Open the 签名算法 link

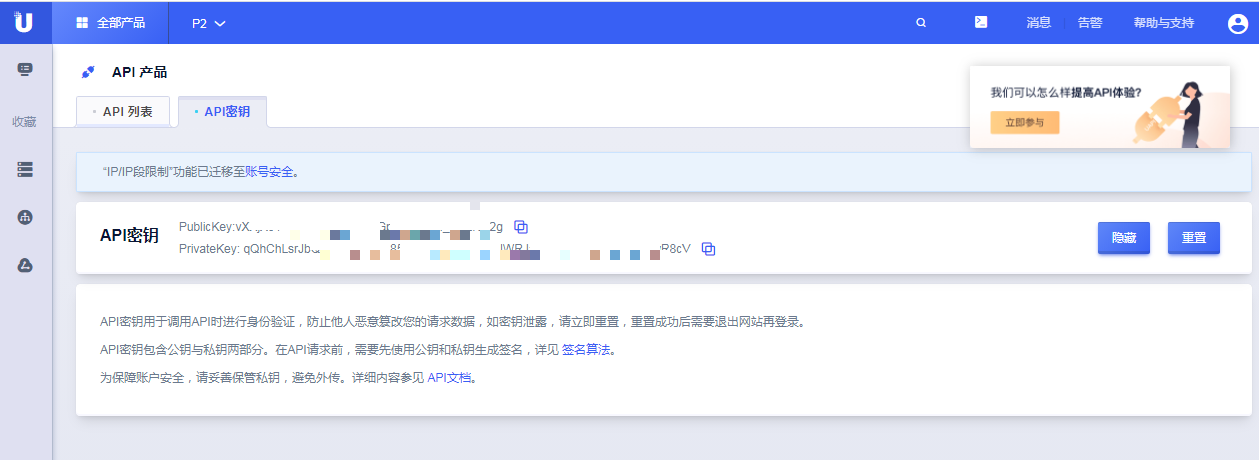(x=585, y=350)
